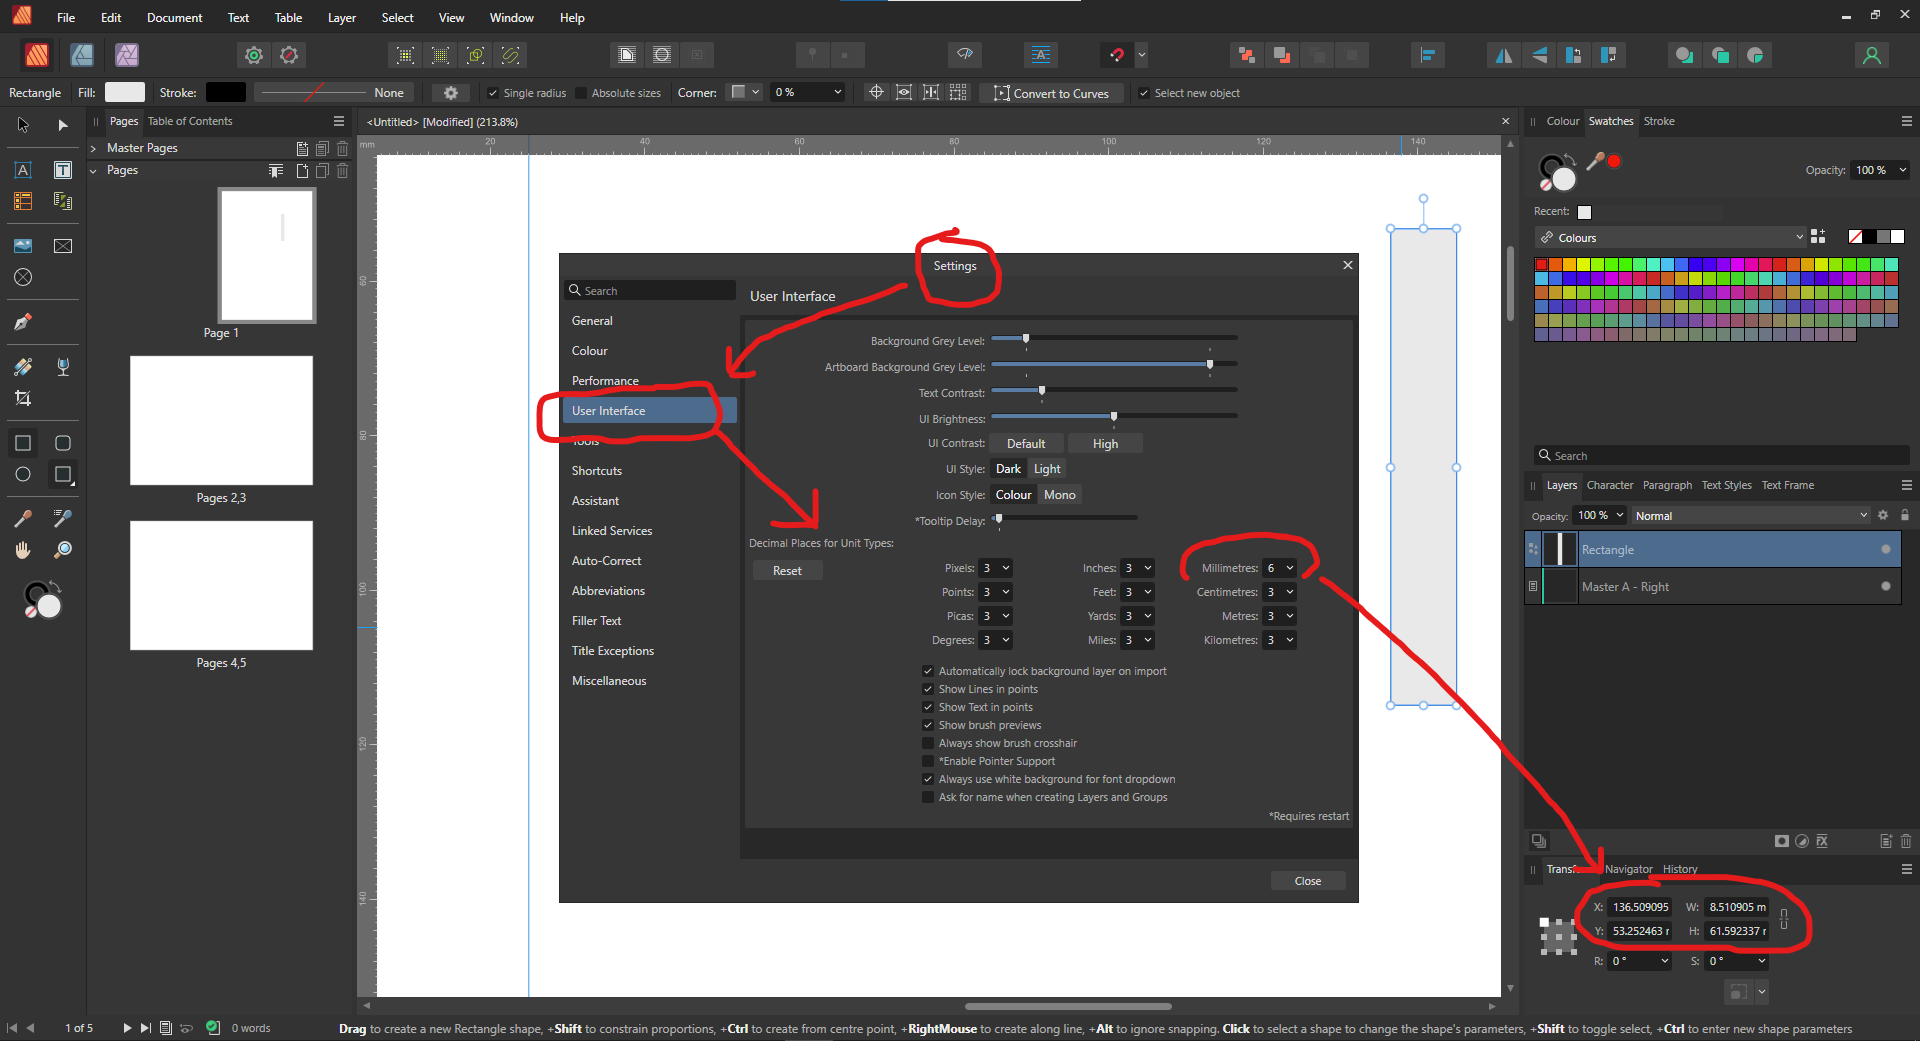Image resolution: width=1920 pixels, height=1041 pixels.
Task: Switch to the Photo persona icon
Action: click(x=127, y=55)
